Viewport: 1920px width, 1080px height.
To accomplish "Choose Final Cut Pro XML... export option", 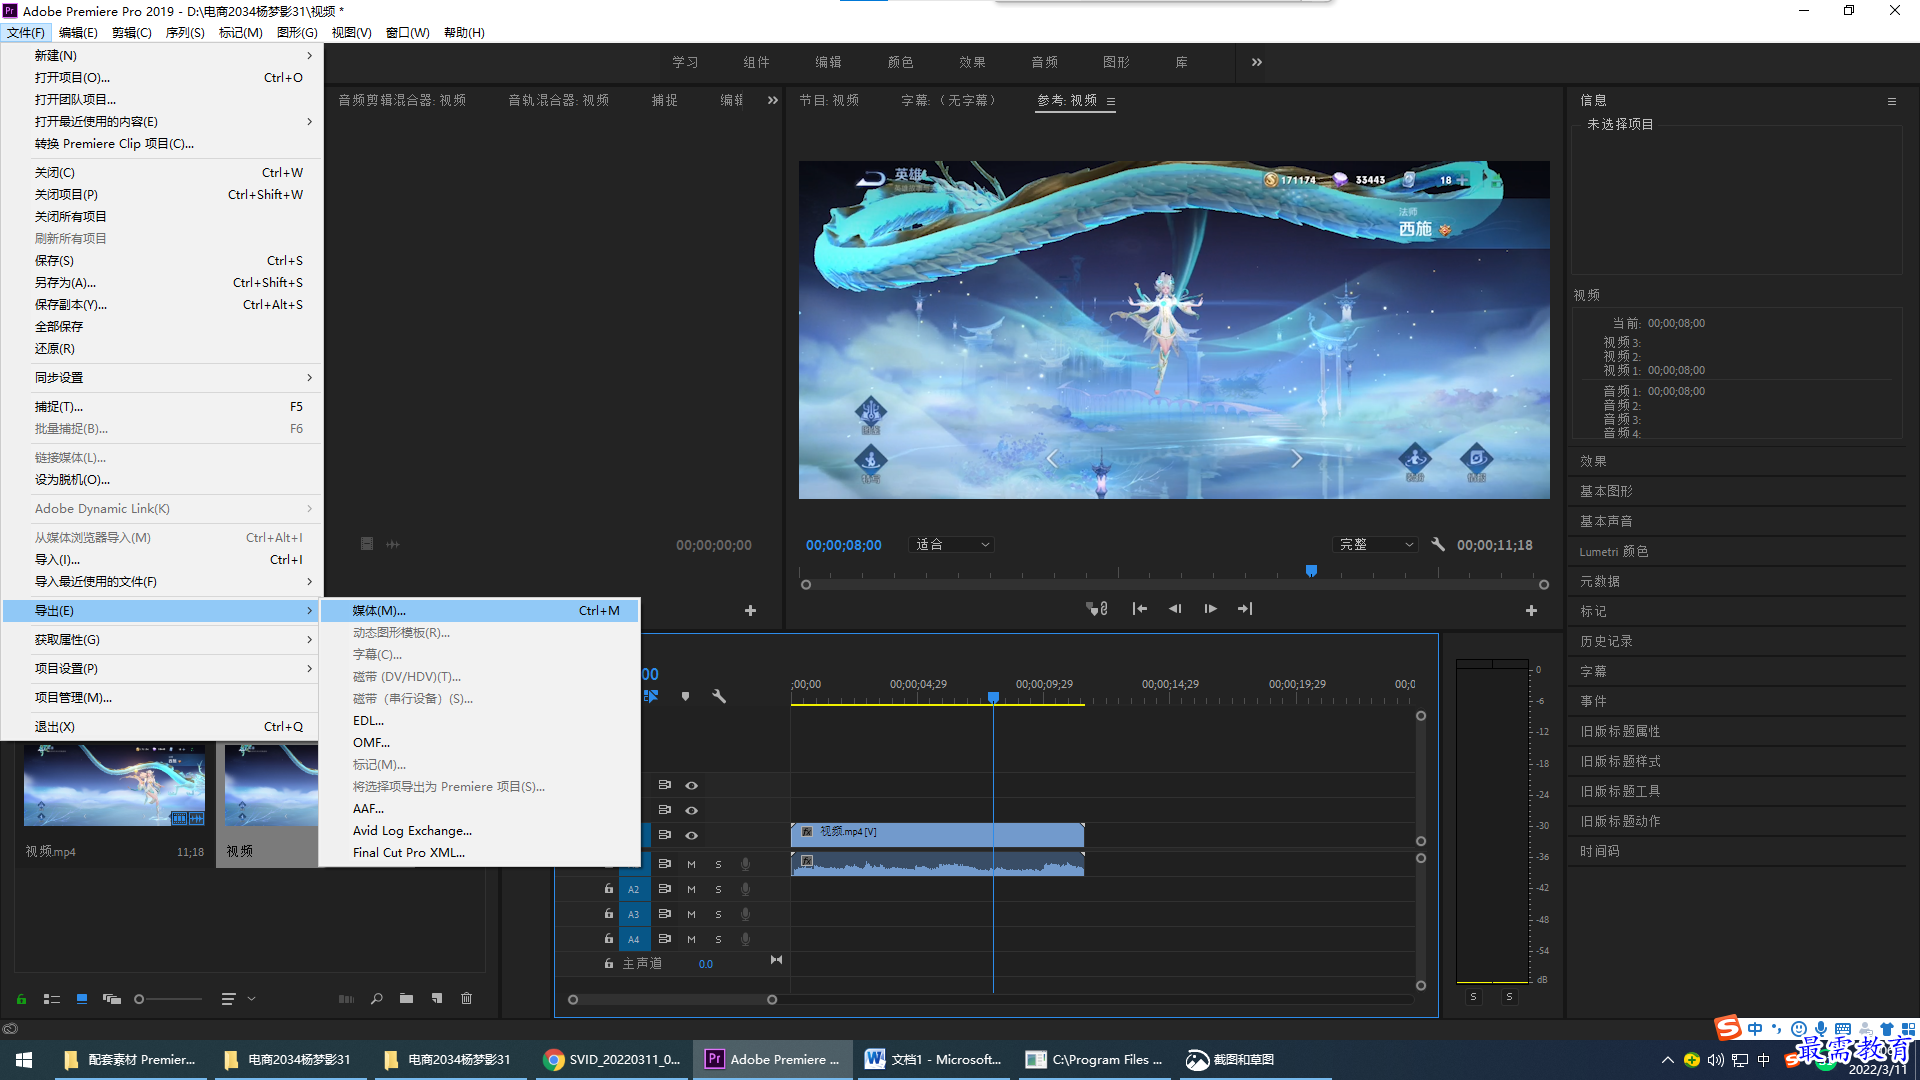I will click(x=480, y=852).
